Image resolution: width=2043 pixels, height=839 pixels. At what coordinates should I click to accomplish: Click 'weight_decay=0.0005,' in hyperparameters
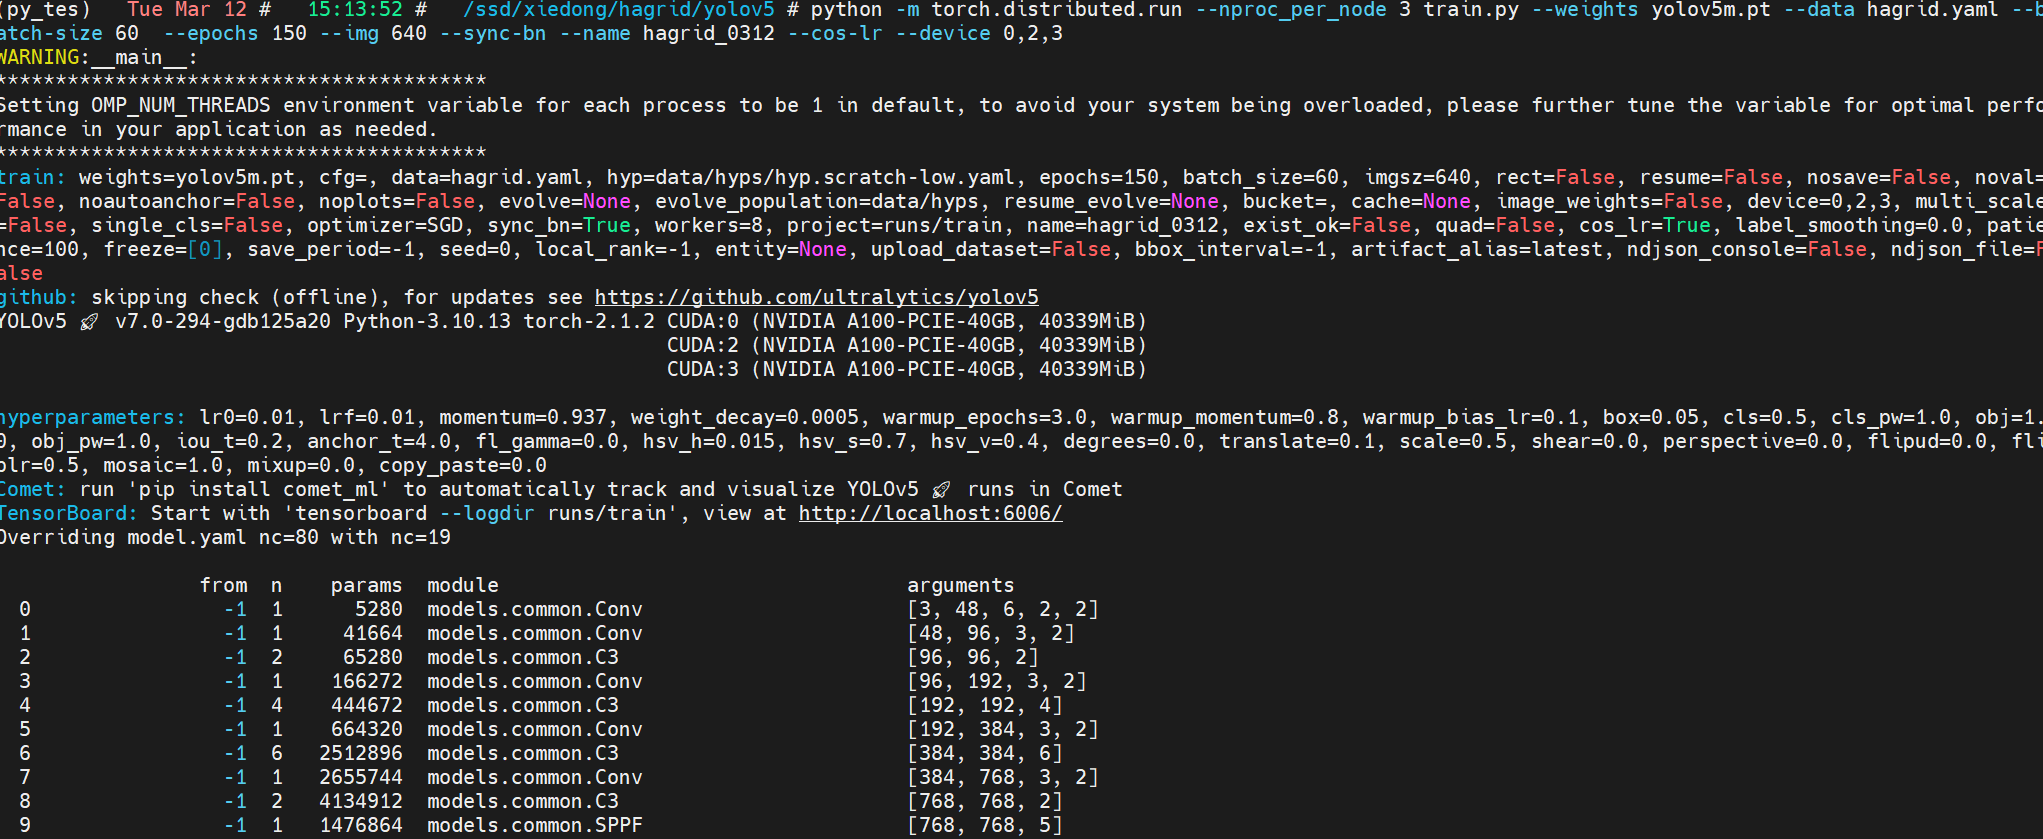(x=751, y=417)
